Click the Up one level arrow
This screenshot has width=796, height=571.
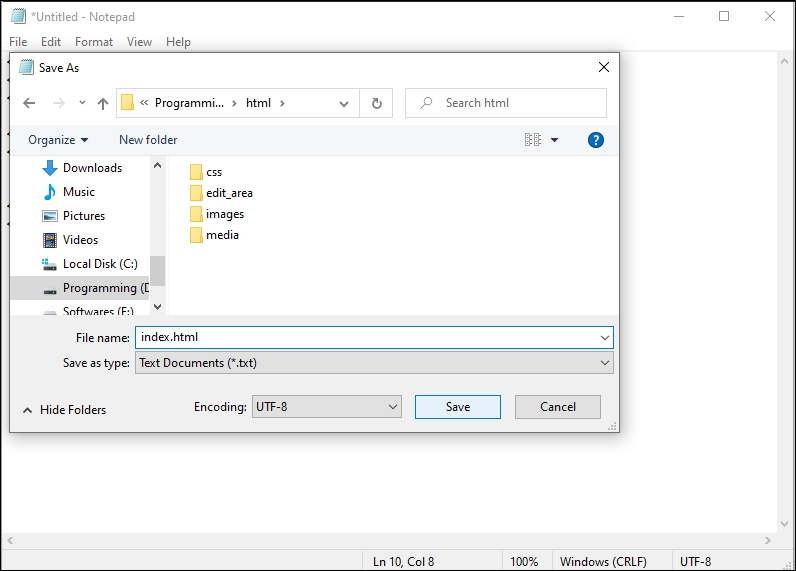pos(103,103)
